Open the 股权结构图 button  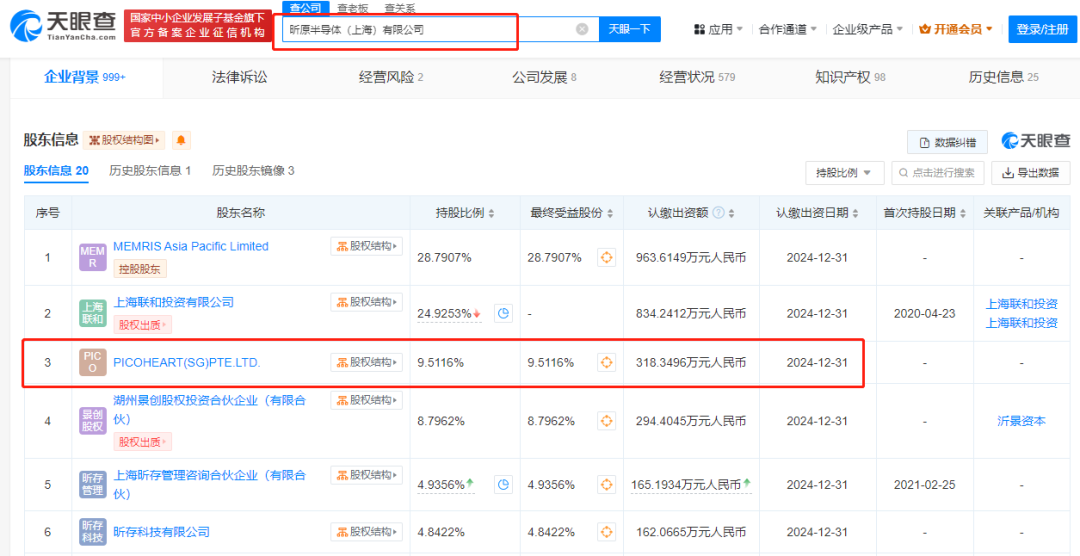point(124,141)
